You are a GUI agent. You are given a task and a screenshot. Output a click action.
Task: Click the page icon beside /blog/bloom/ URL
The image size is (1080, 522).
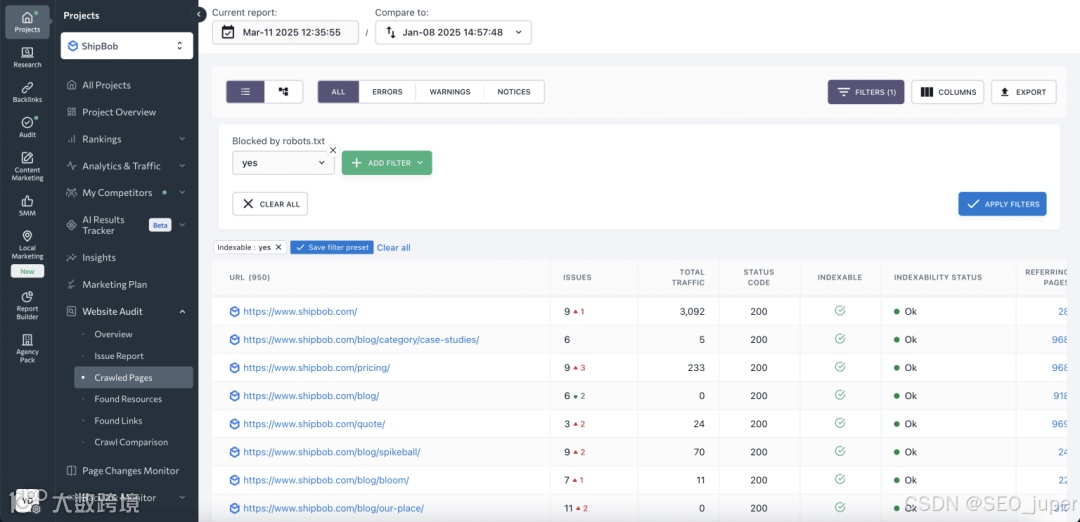click(234, 480)
